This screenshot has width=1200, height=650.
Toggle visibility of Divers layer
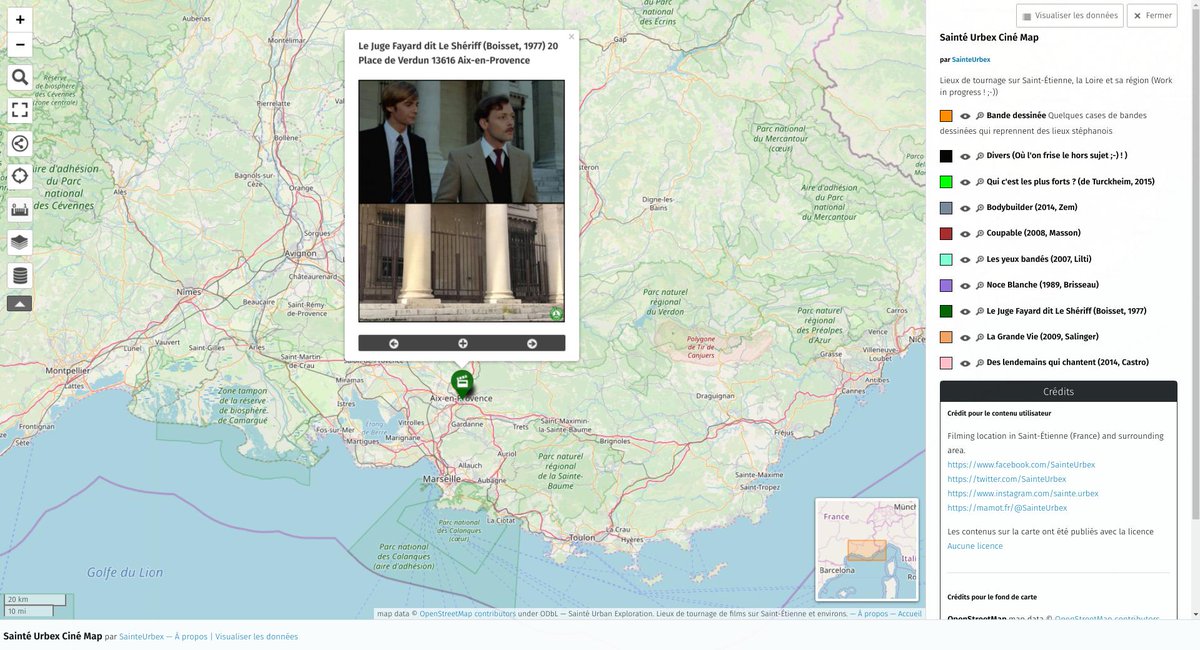965,156
